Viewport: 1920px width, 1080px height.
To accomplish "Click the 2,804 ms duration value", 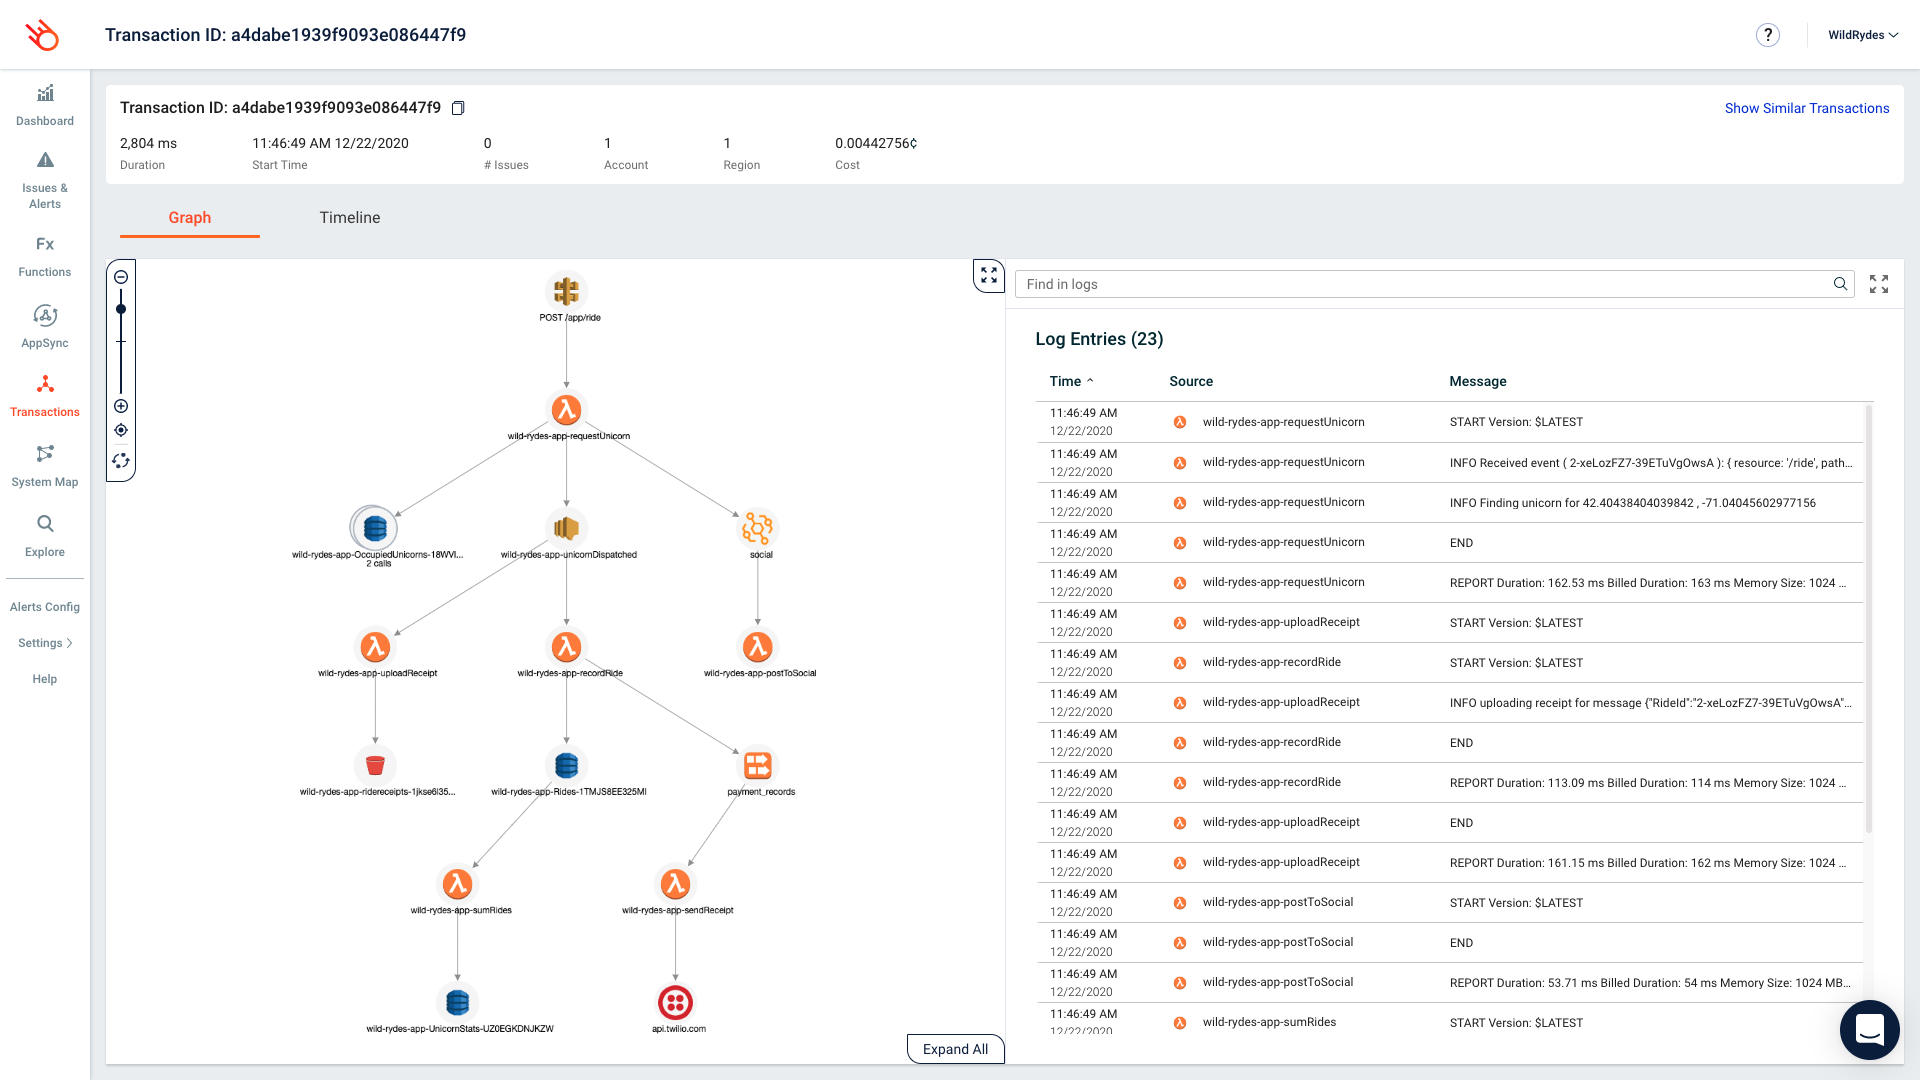I will click(x=148, y=143).
